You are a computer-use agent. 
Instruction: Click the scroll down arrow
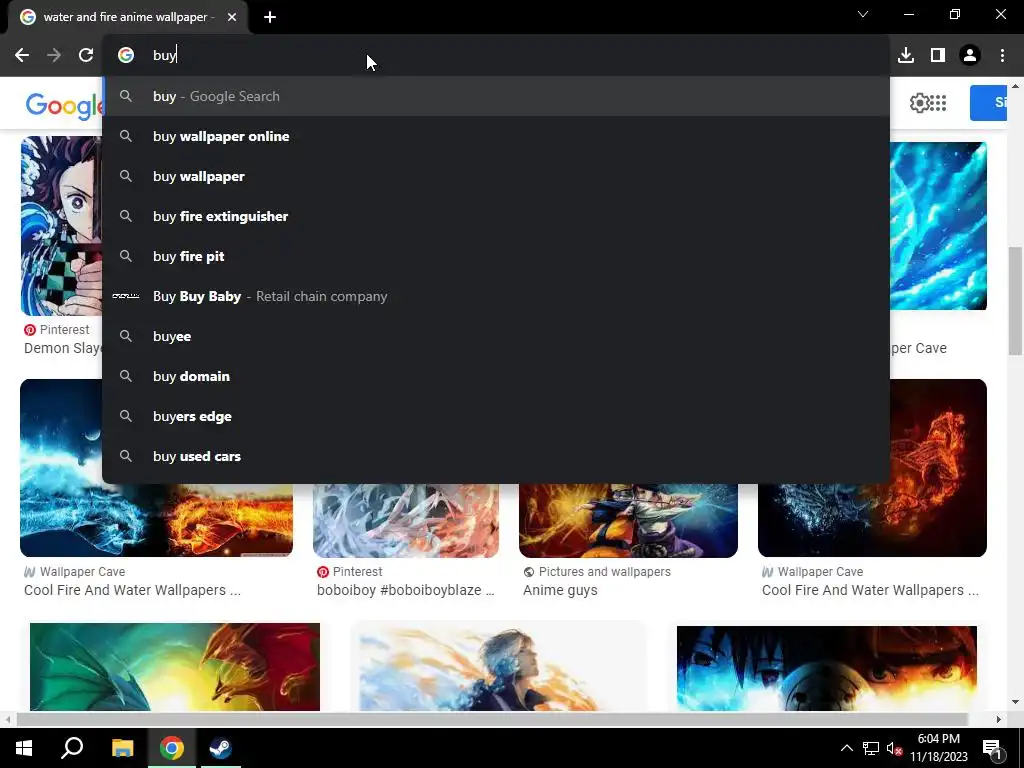(1015, 702)
